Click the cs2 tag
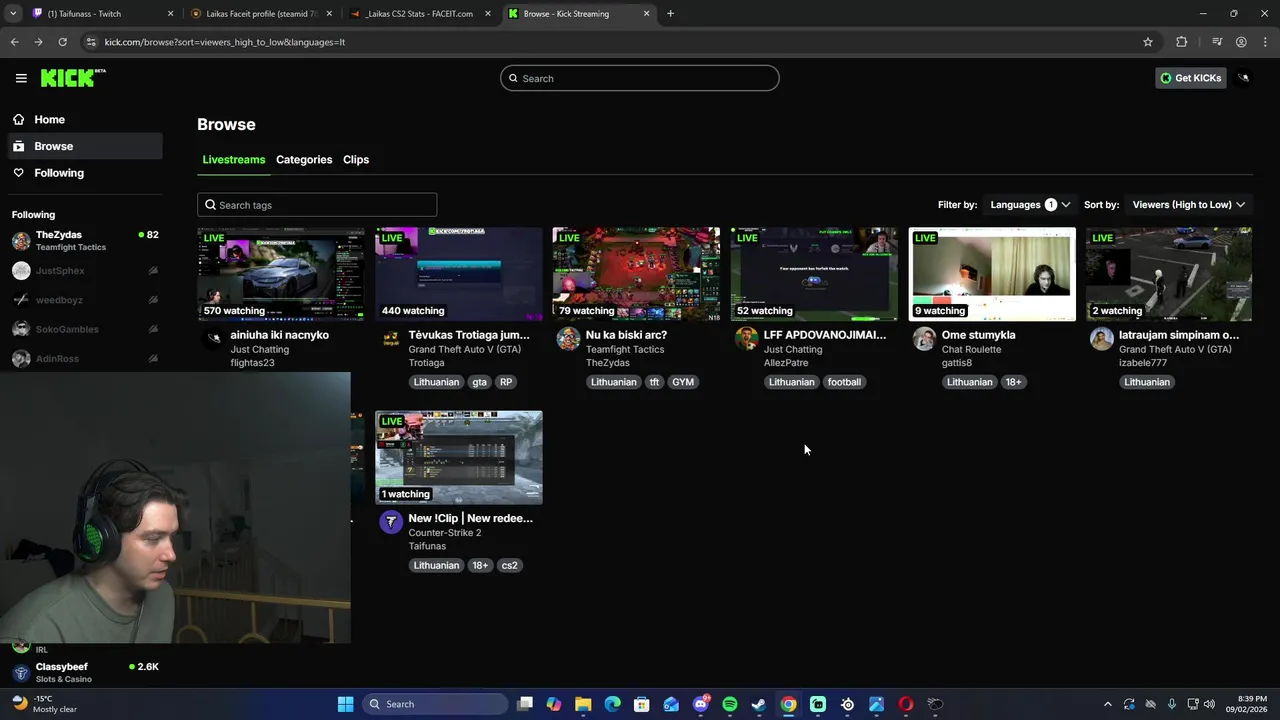The height and width of the screenshot is (720, 1280). point(510,565)
